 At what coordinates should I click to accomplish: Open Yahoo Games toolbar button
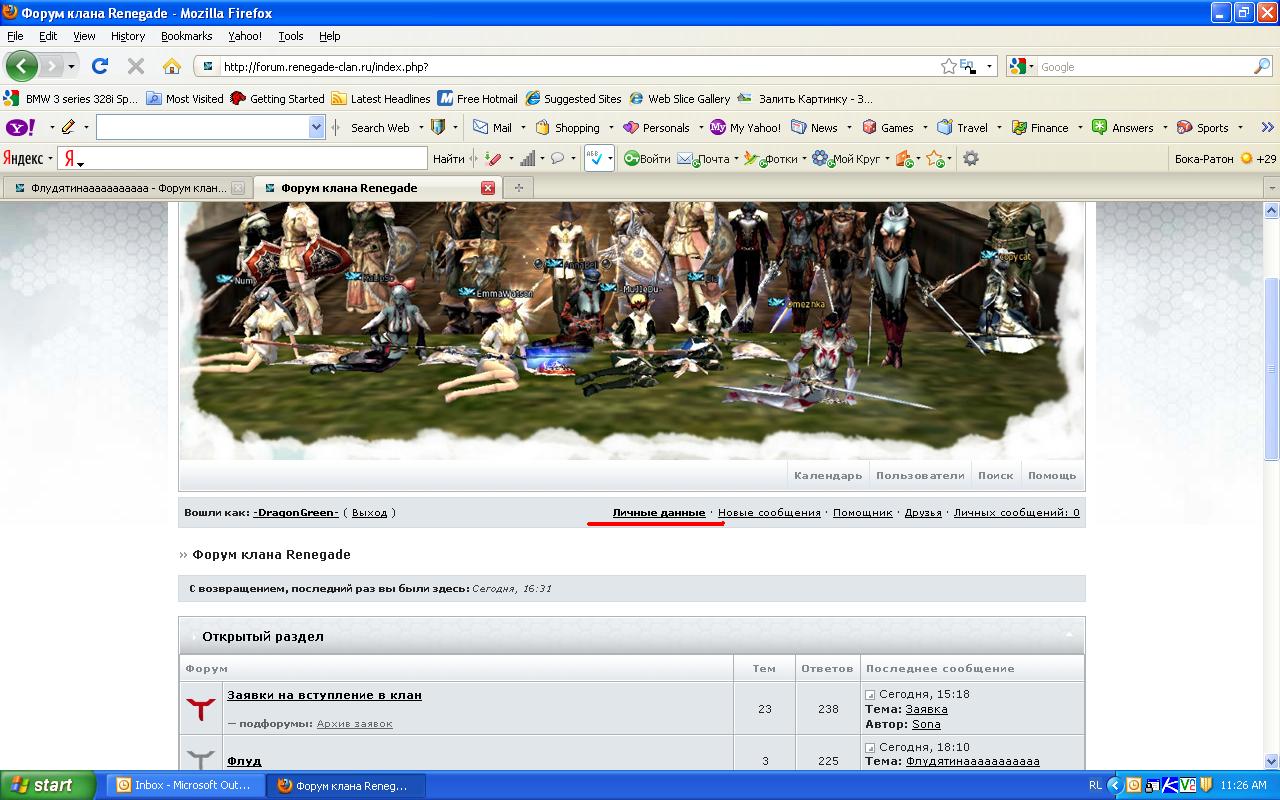[888, 127]
